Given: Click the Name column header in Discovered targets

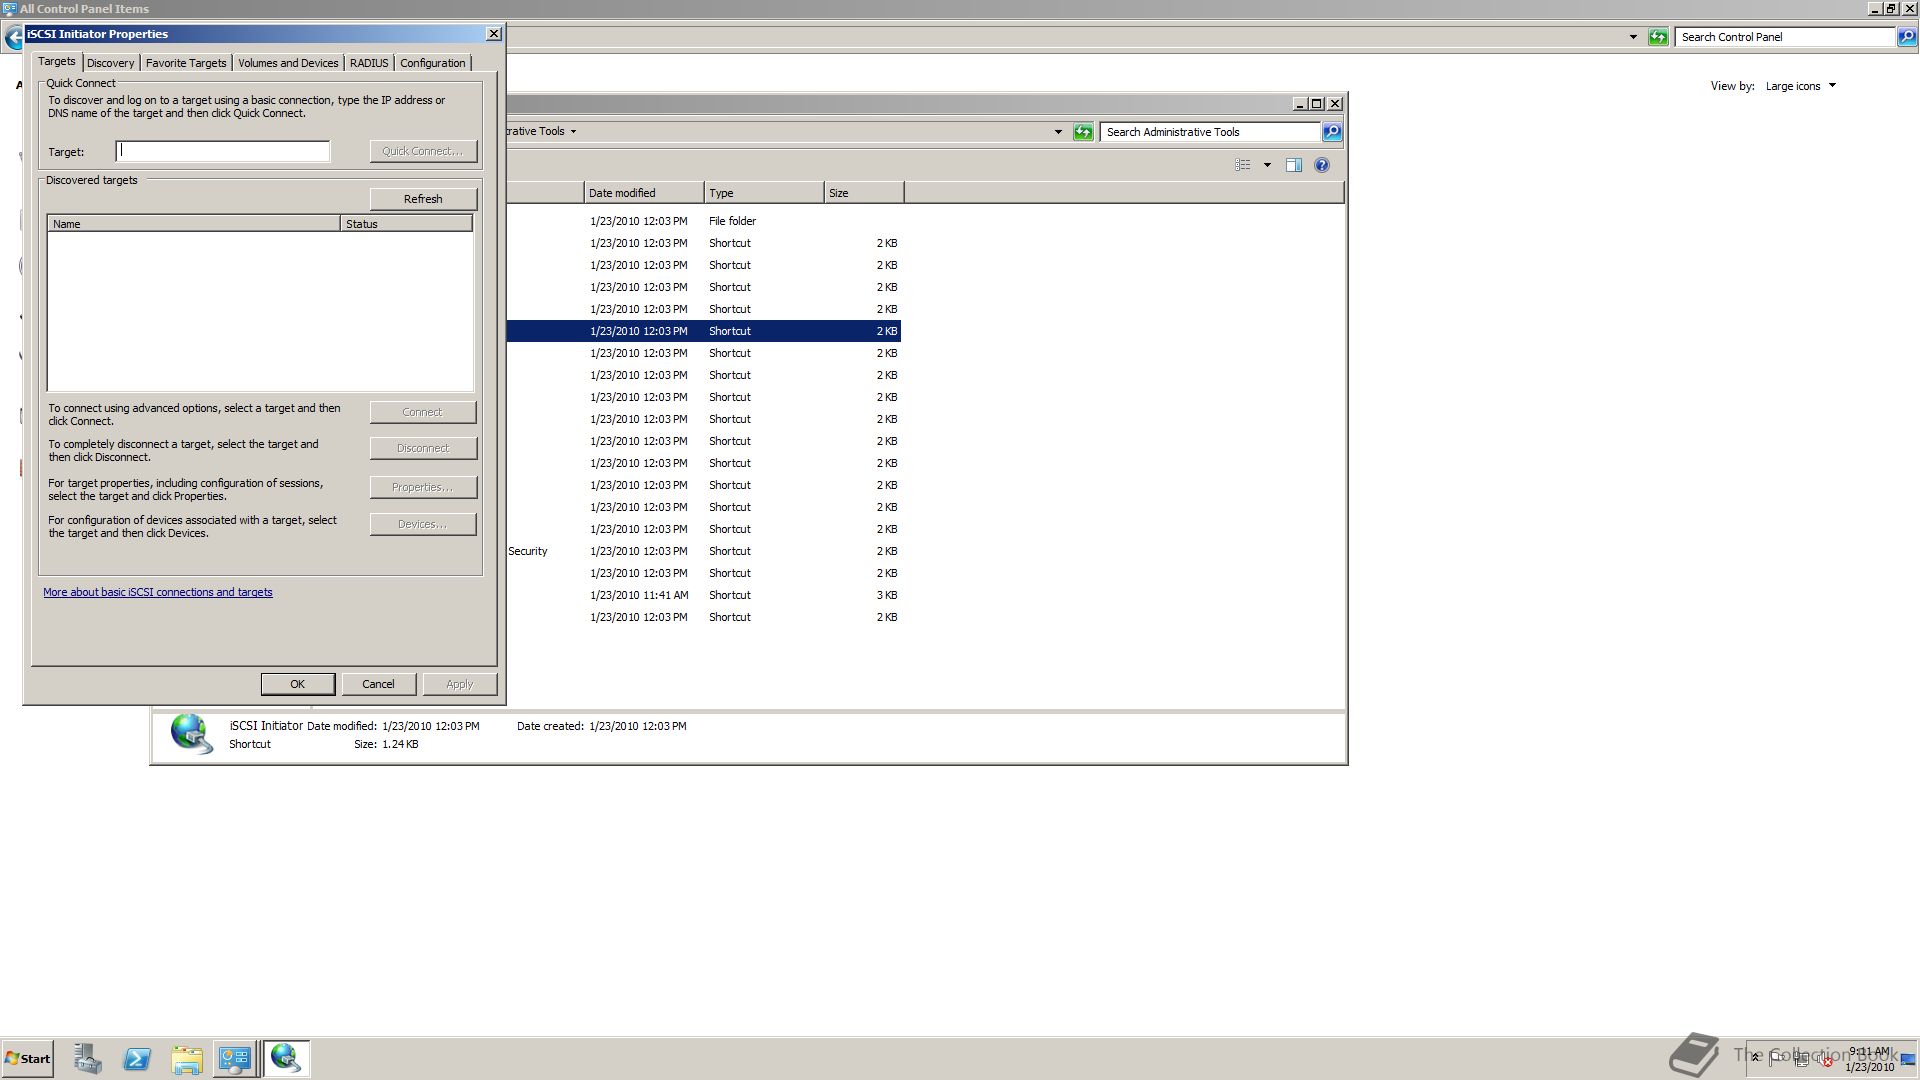Looking at the screenshot, I should coord(194,224).
